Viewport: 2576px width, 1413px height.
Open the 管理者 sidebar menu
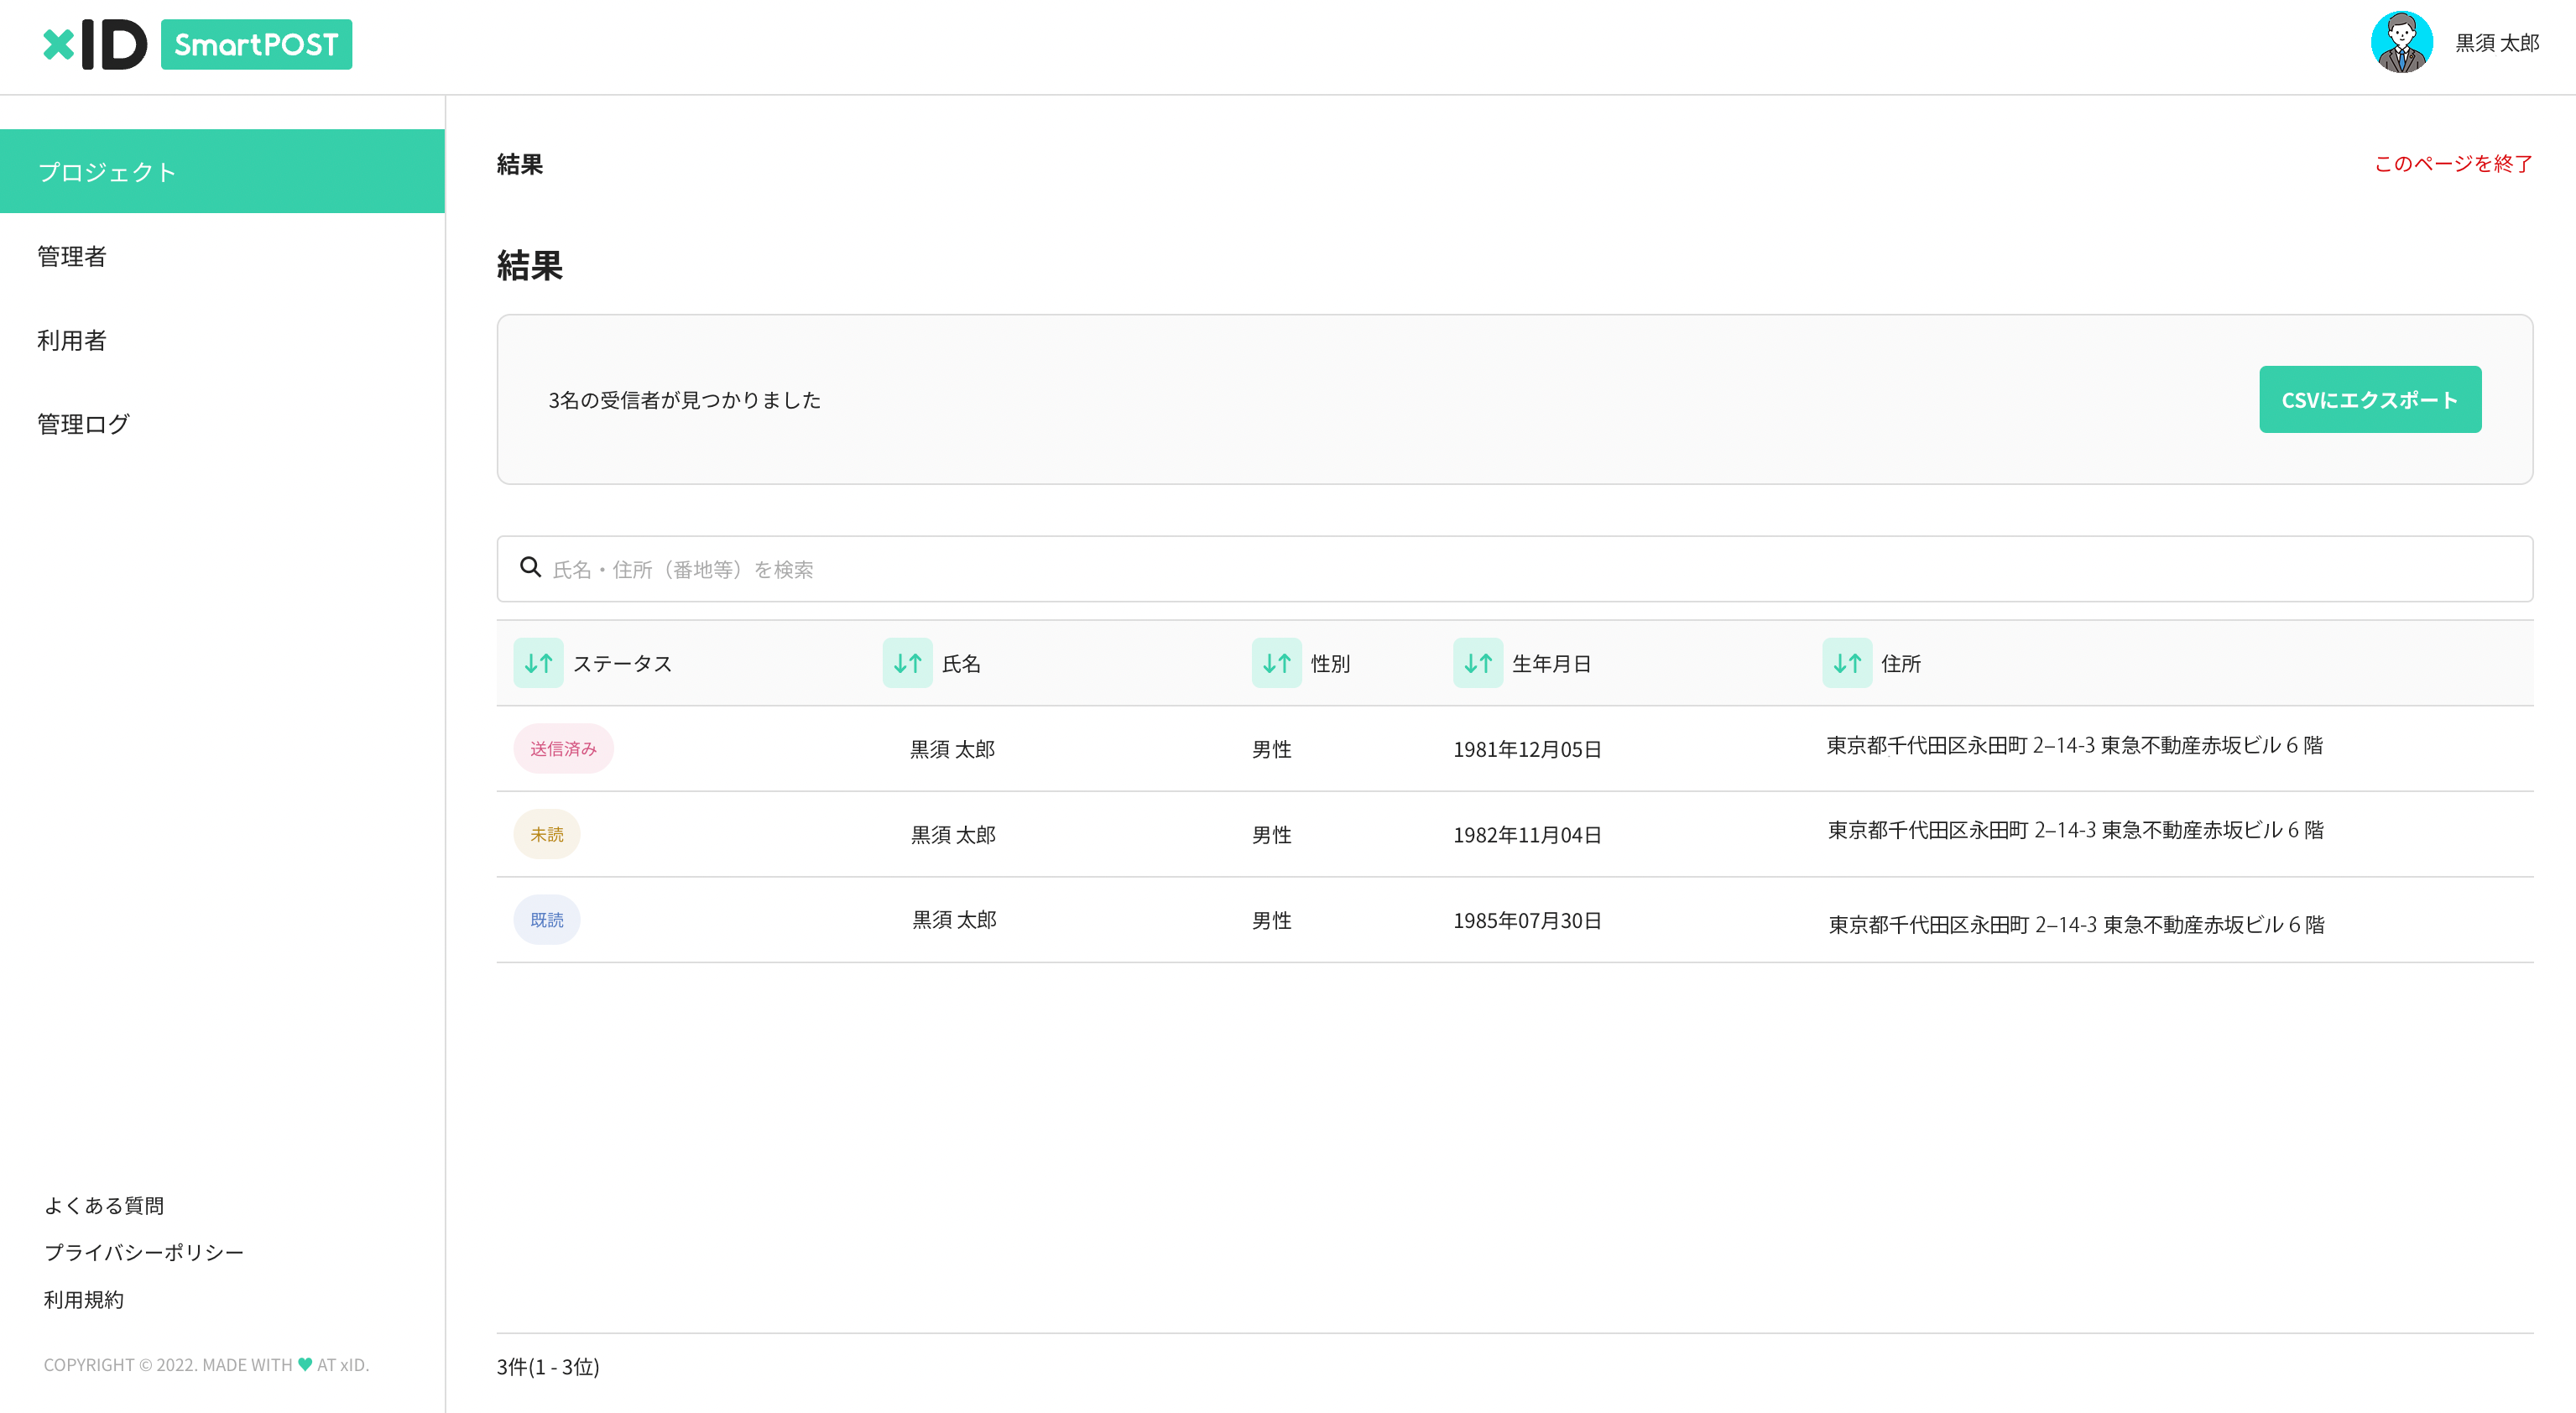click(72, 256)
